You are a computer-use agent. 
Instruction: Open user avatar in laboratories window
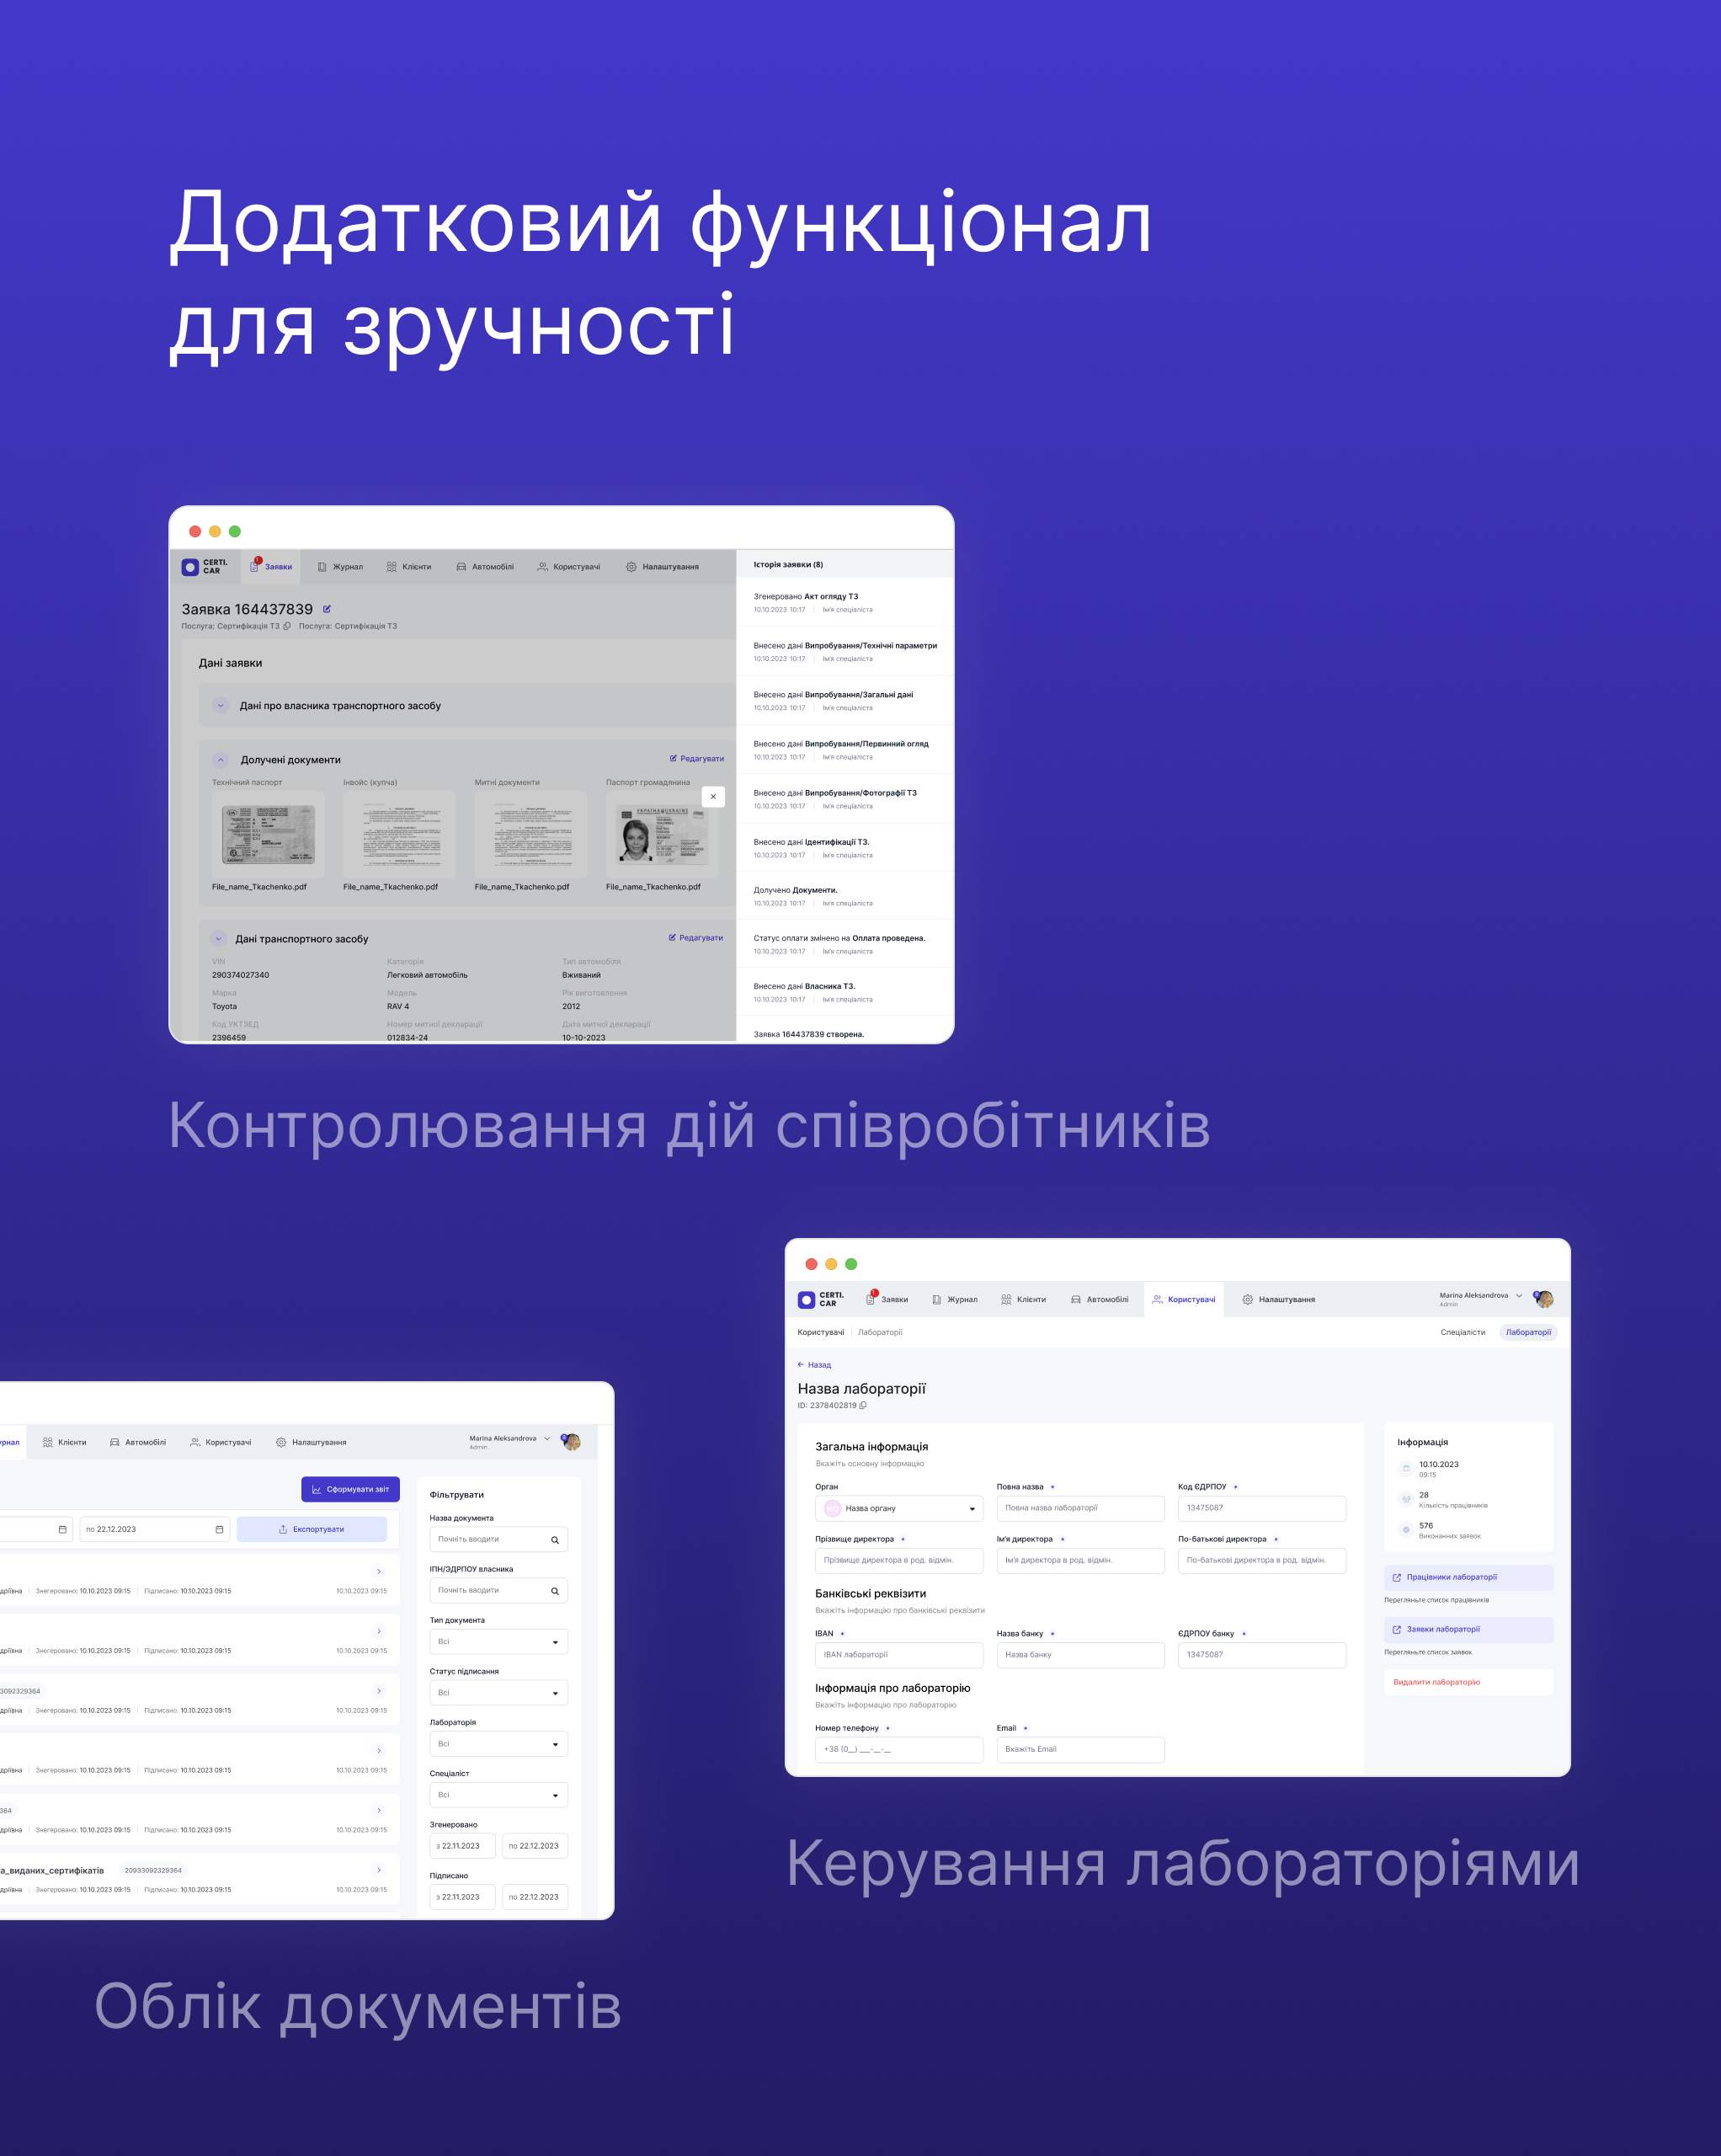click(x=1544, y=1299)
